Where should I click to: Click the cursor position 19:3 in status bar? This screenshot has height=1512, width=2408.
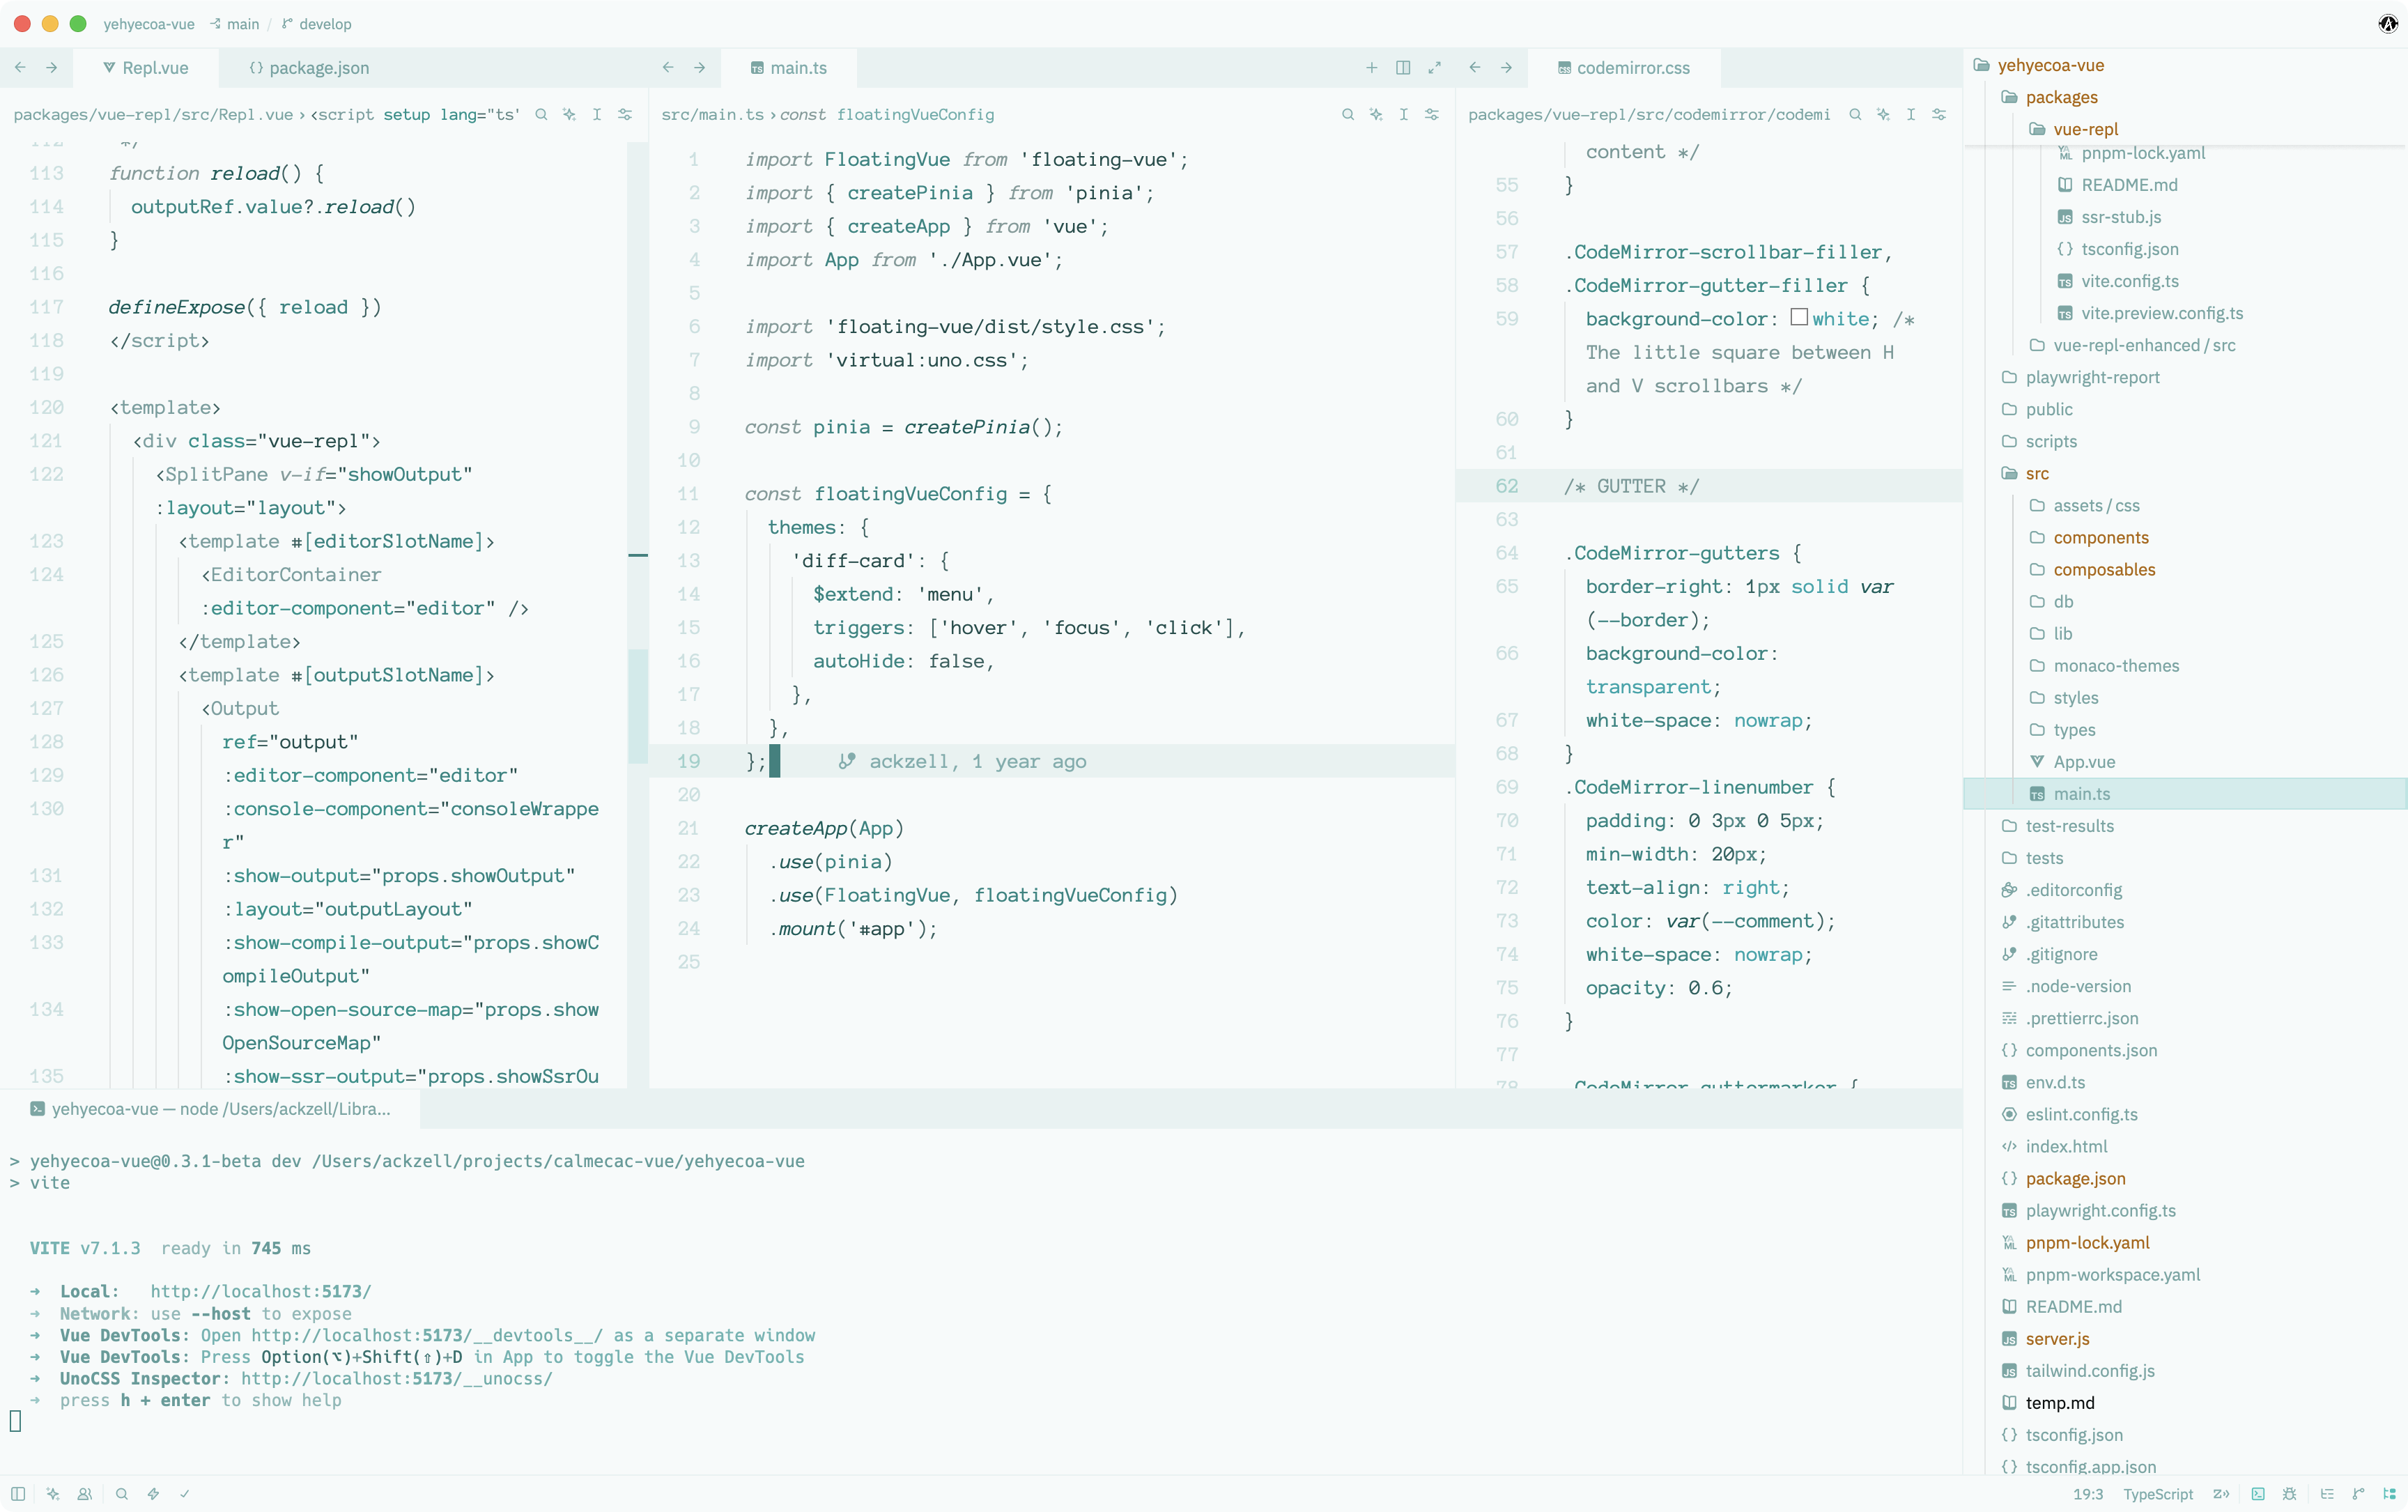pyautogui.click(x=2087, y=1494)
